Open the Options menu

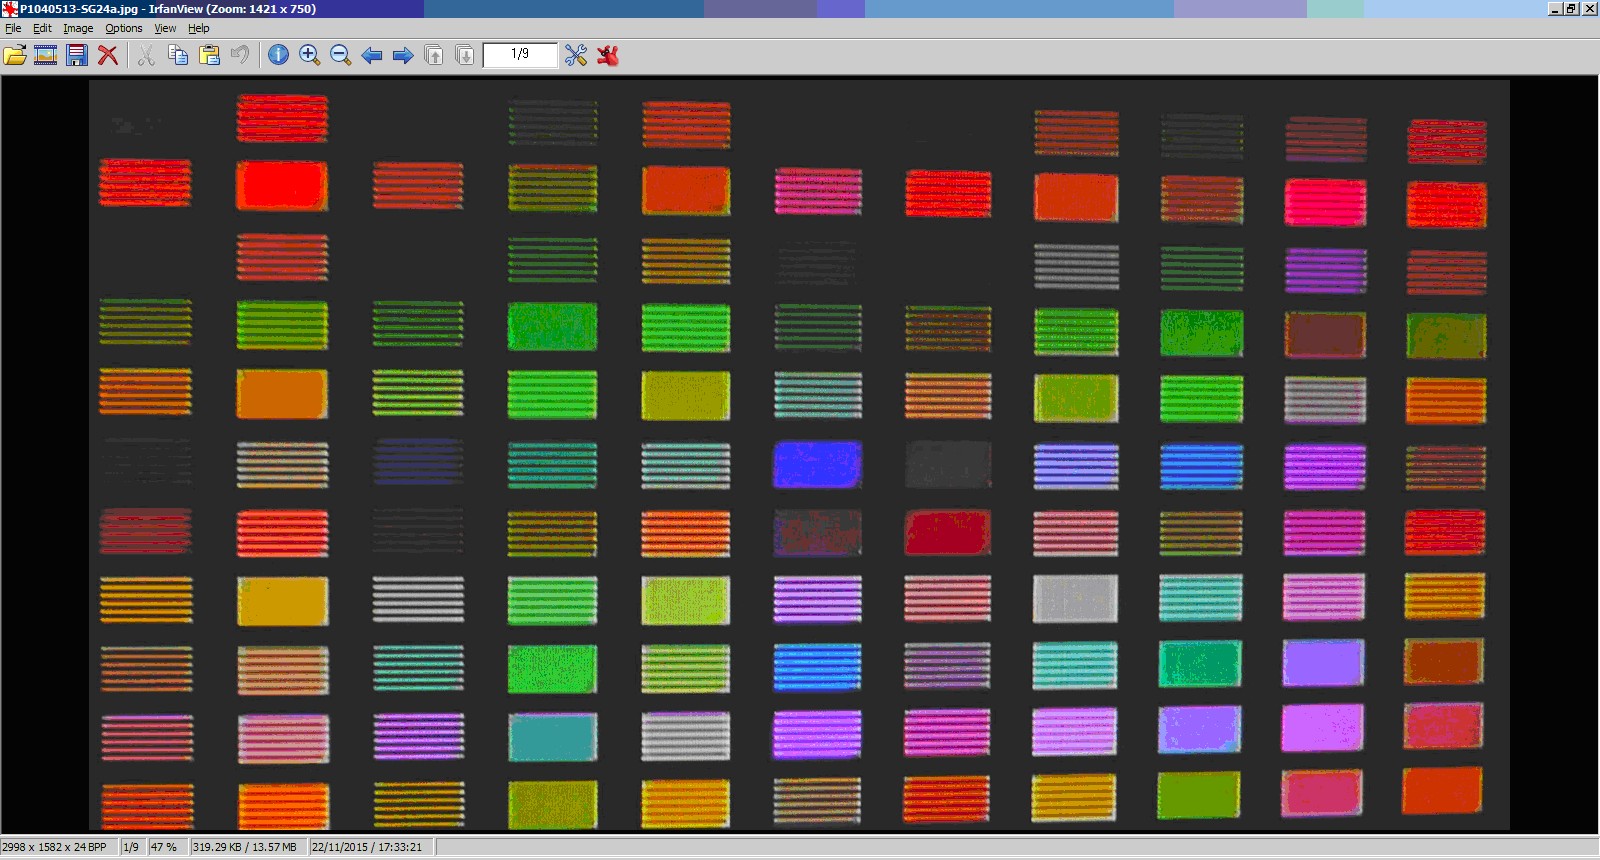(x=124, y=28)
